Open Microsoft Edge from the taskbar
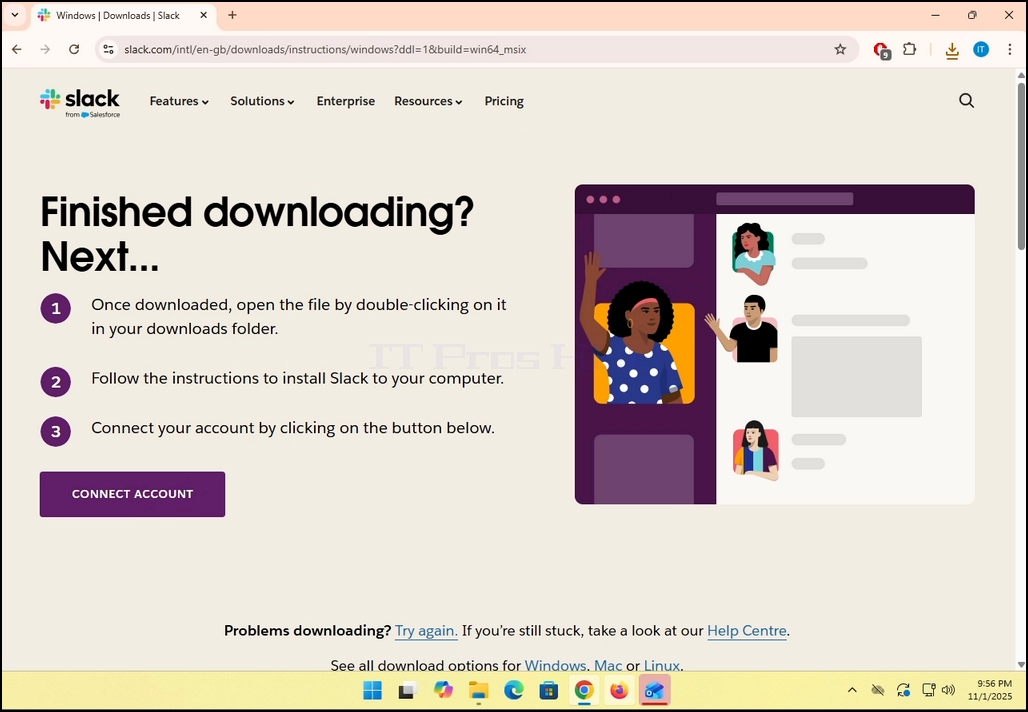The height and width of the screenshot is (712, 1028). (x=514, y=690)
